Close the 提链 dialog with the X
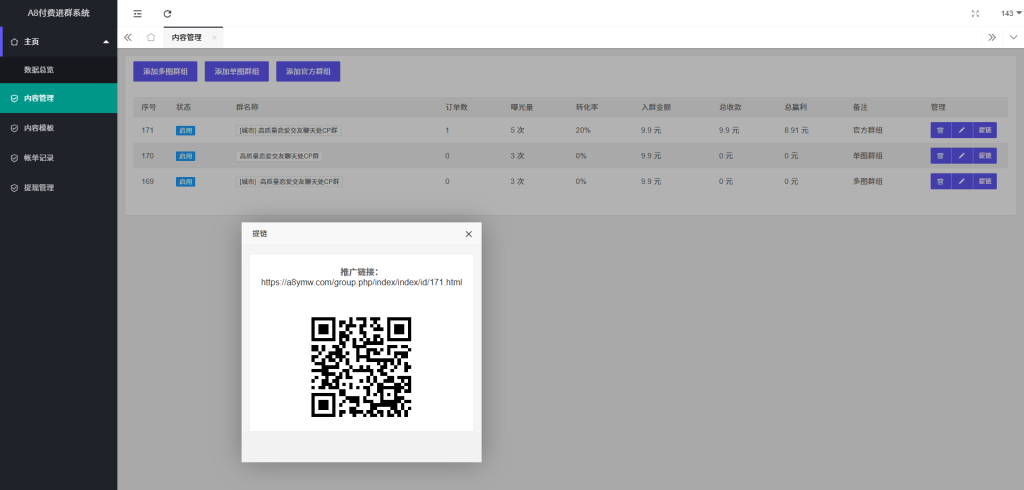The width and height of the screenshot is (1024, 490). (x=468, y=234)
